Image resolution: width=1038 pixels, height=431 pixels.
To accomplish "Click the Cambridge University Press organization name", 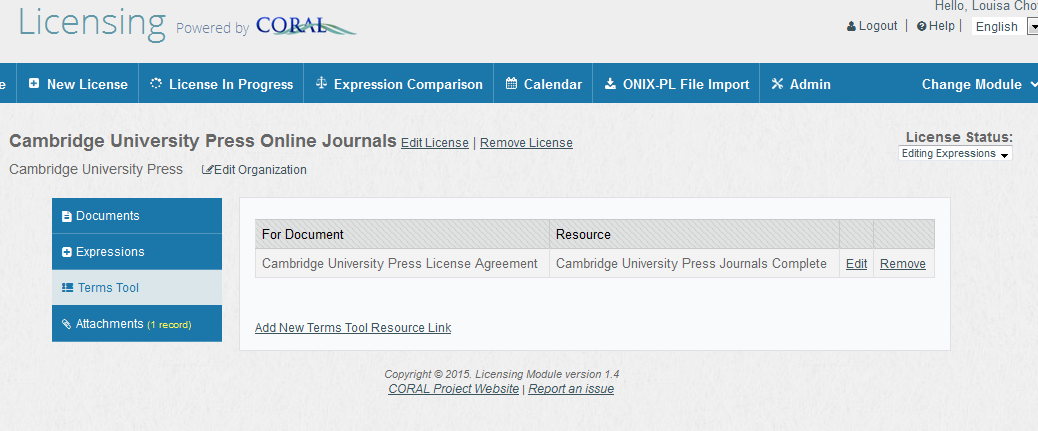I will [x=96, y=169].
